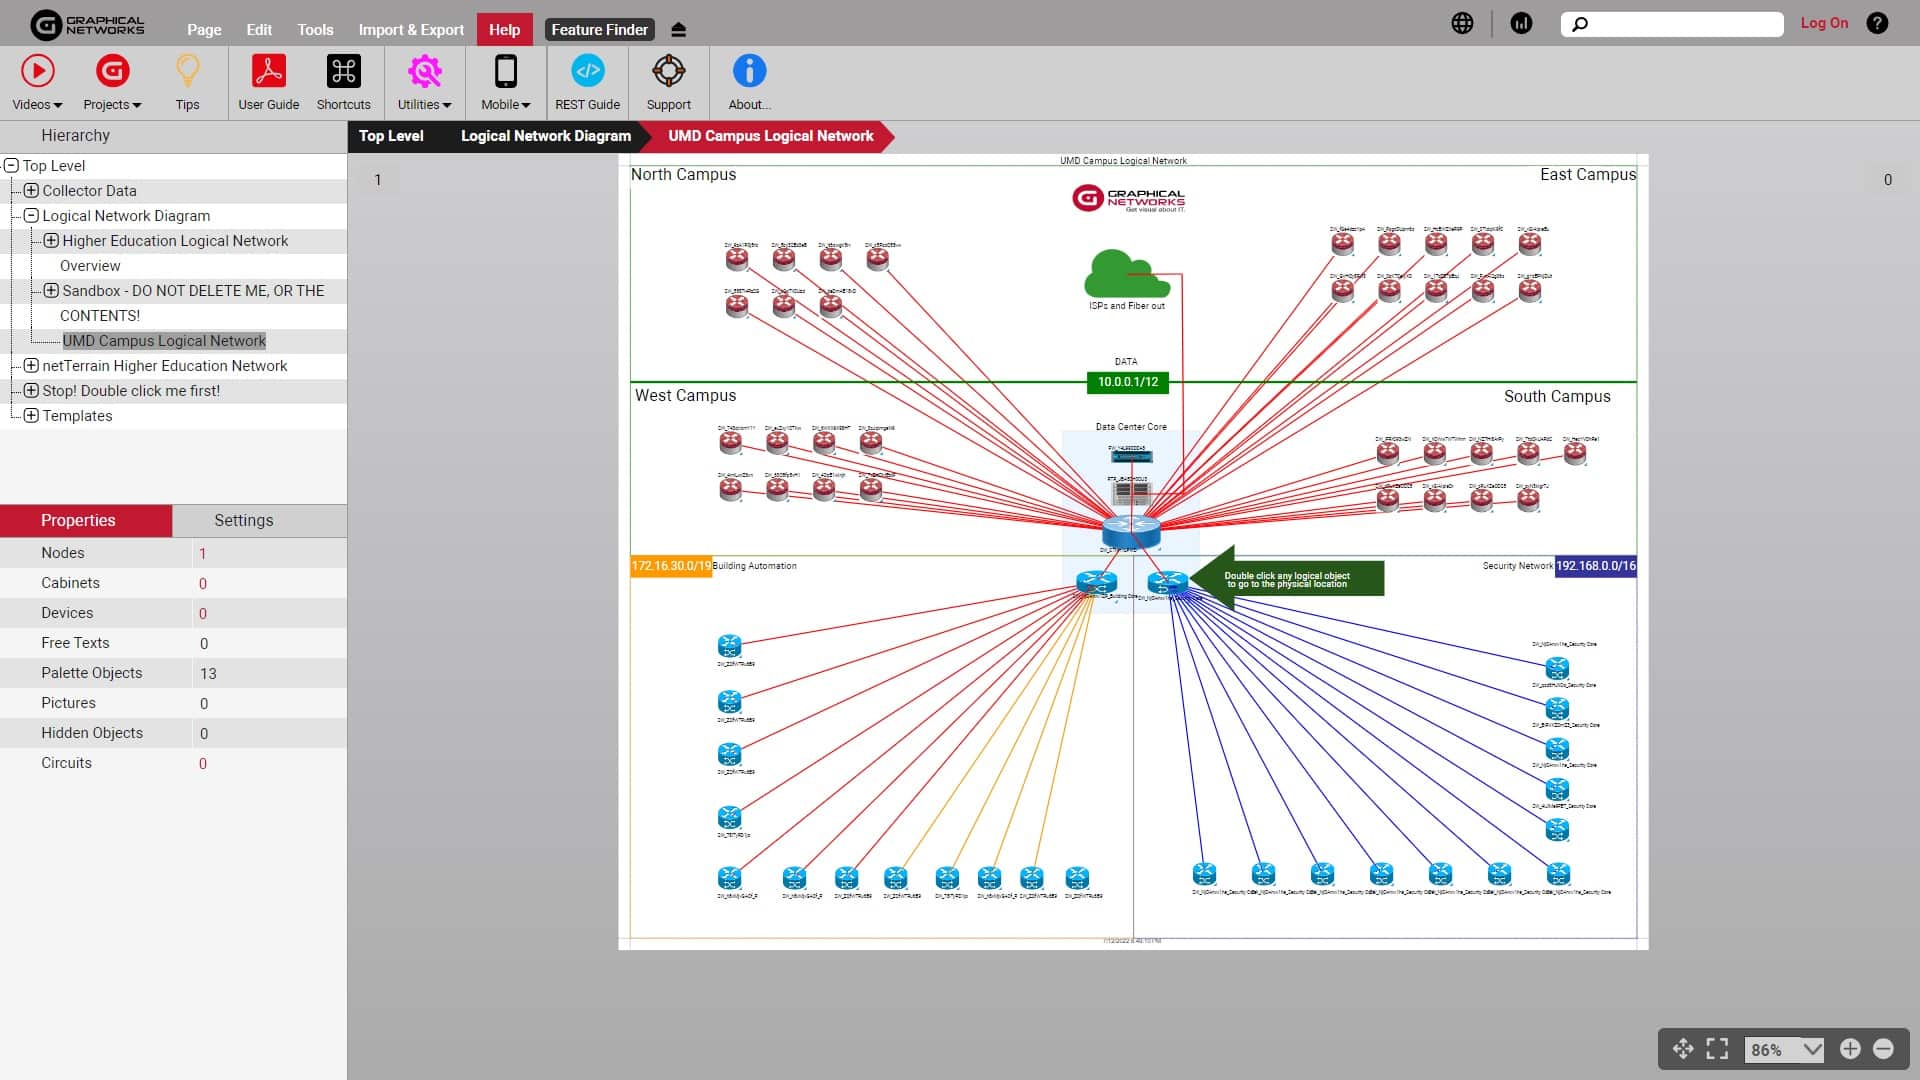Screen dimensions: 1920x1080
Task: Collapse the Logical Network Diagram node
Action: pos(31,215)
